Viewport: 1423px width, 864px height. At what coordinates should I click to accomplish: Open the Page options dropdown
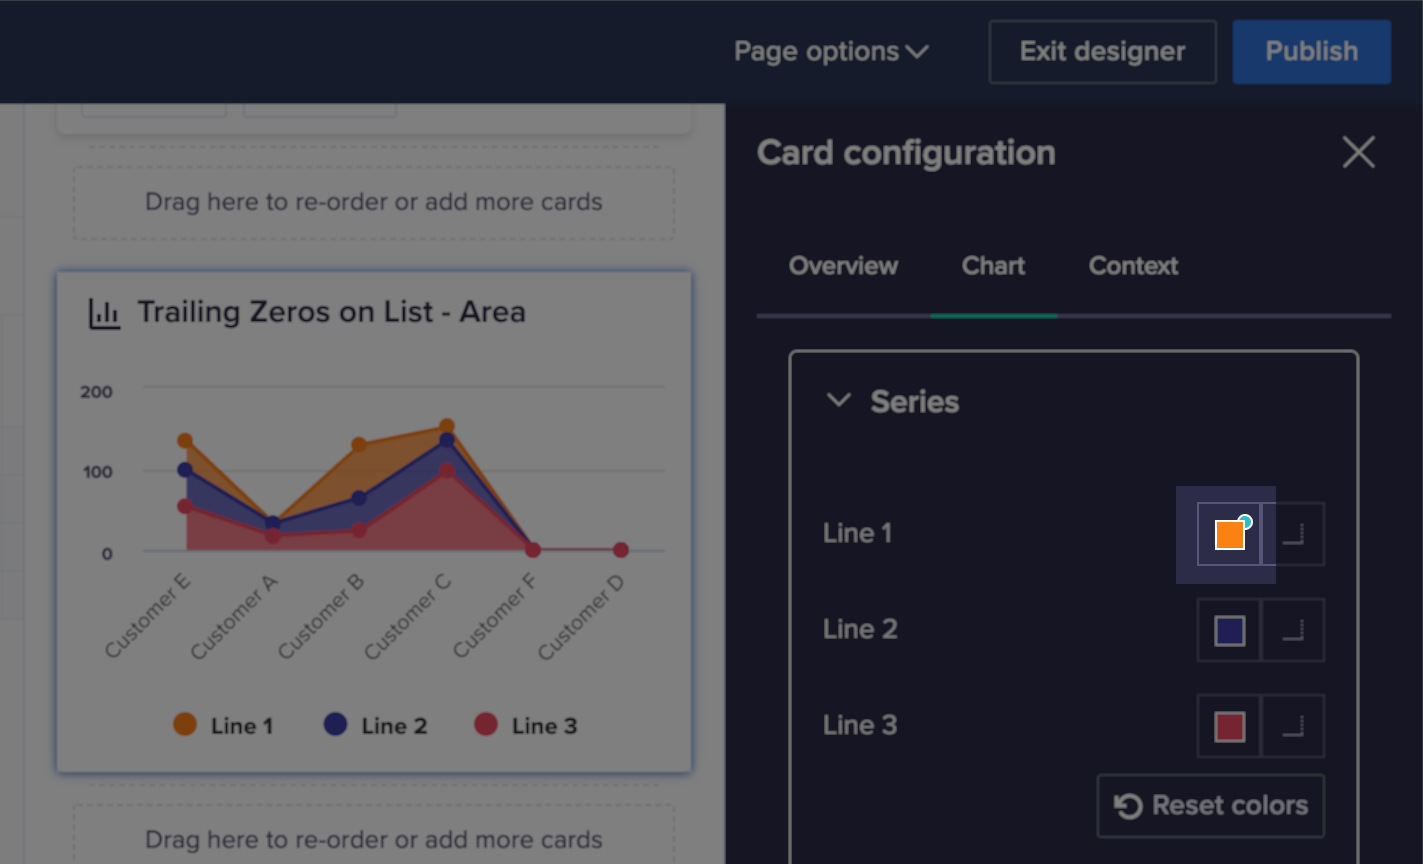(x=832, y=51)
